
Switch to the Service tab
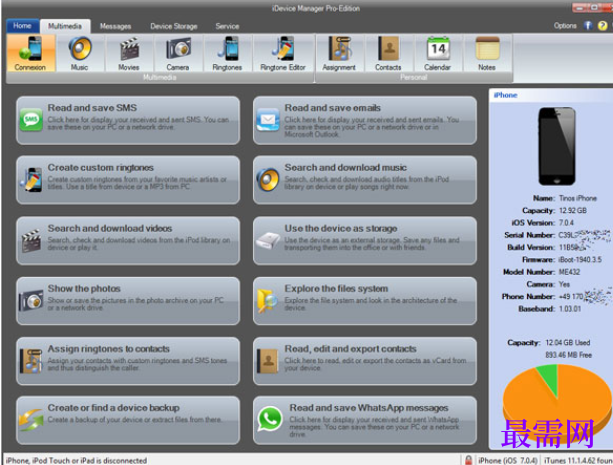tap(227, 26)
